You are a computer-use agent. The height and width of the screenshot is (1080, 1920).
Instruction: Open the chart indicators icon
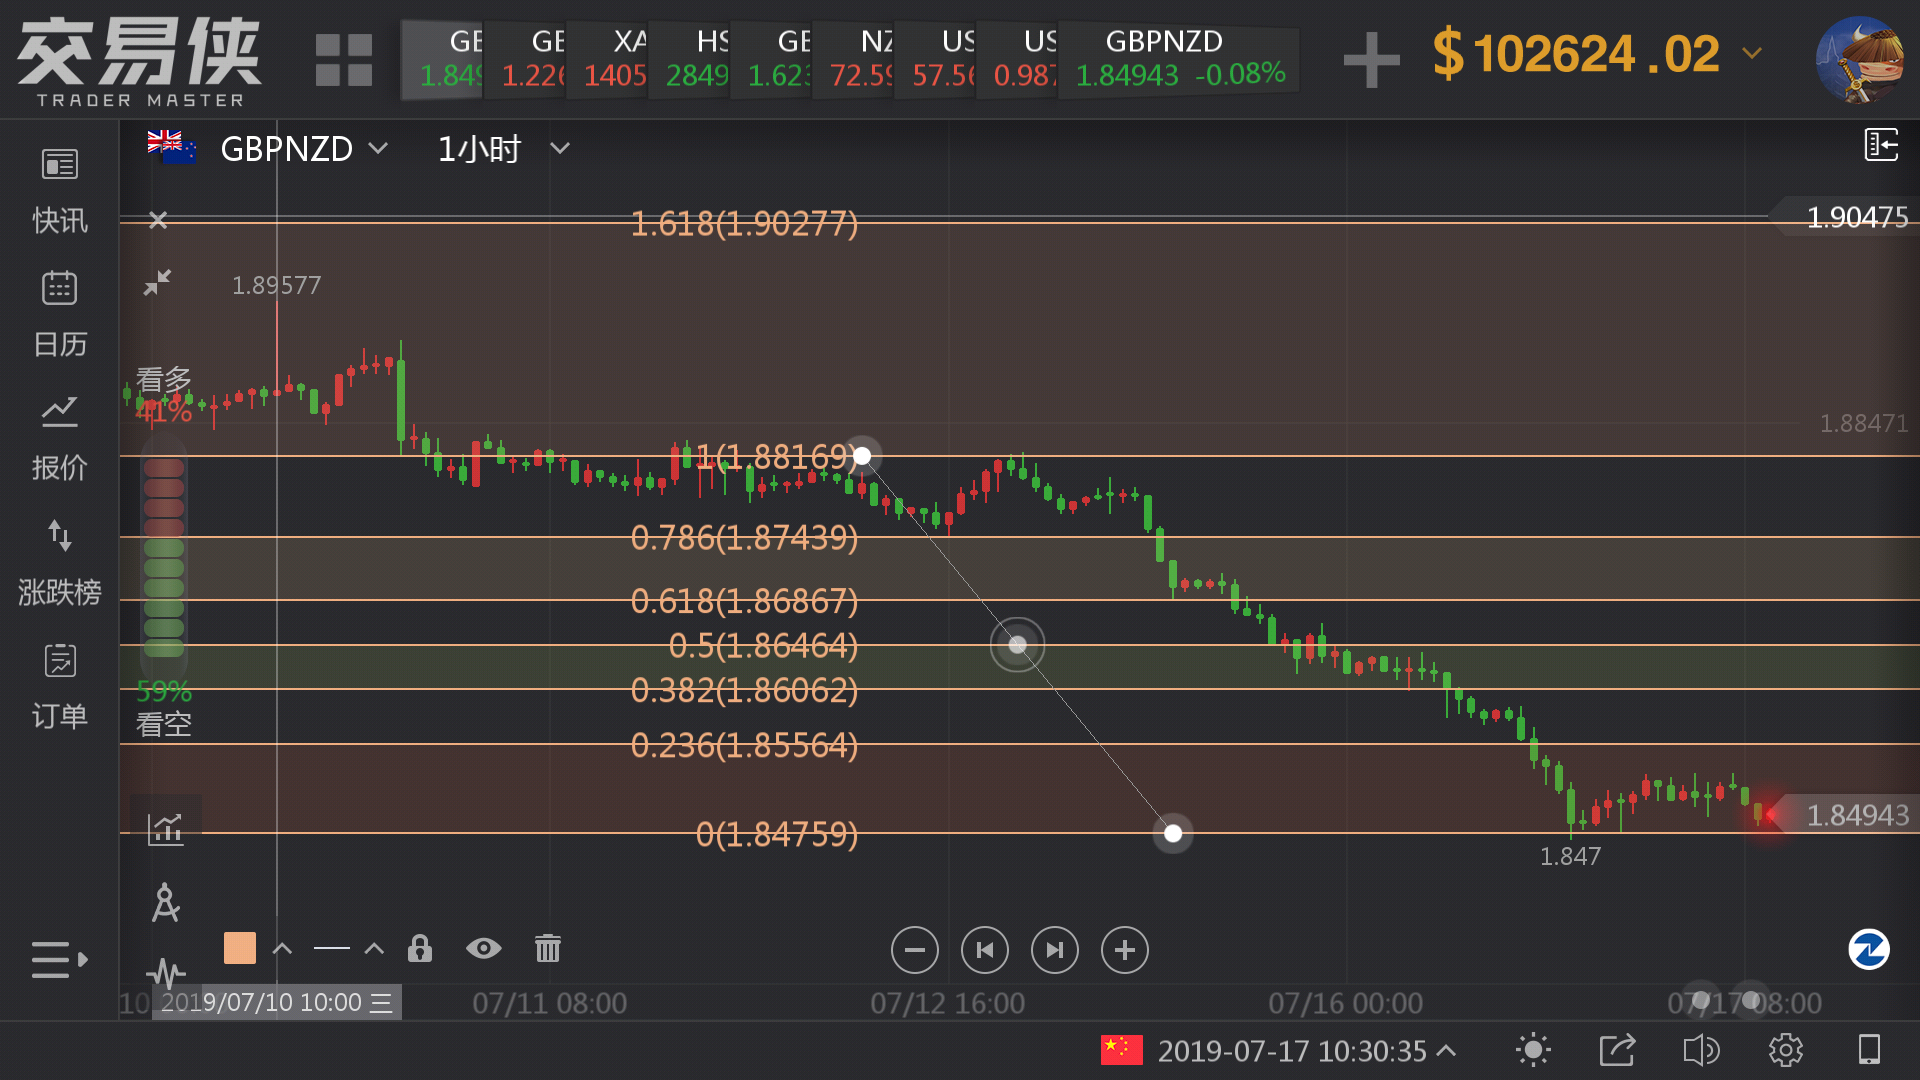coord(165,828)
